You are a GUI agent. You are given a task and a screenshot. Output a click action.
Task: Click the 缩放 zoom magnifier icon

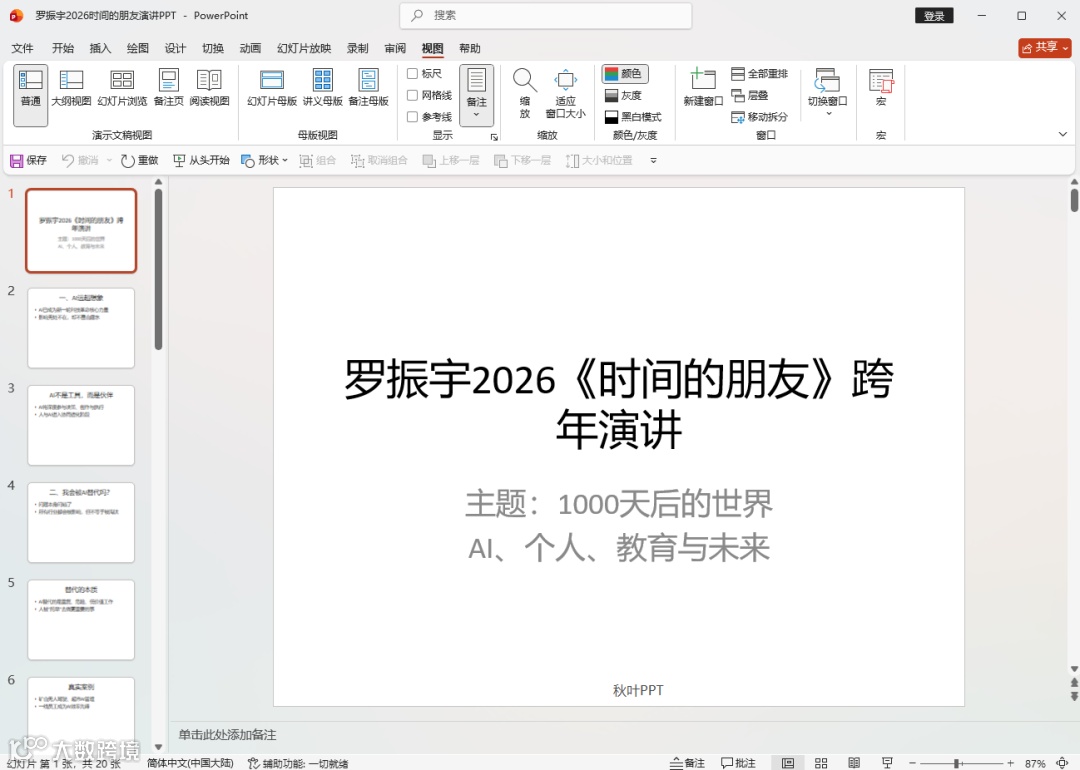pyautogui.click(x=525, y=94)
